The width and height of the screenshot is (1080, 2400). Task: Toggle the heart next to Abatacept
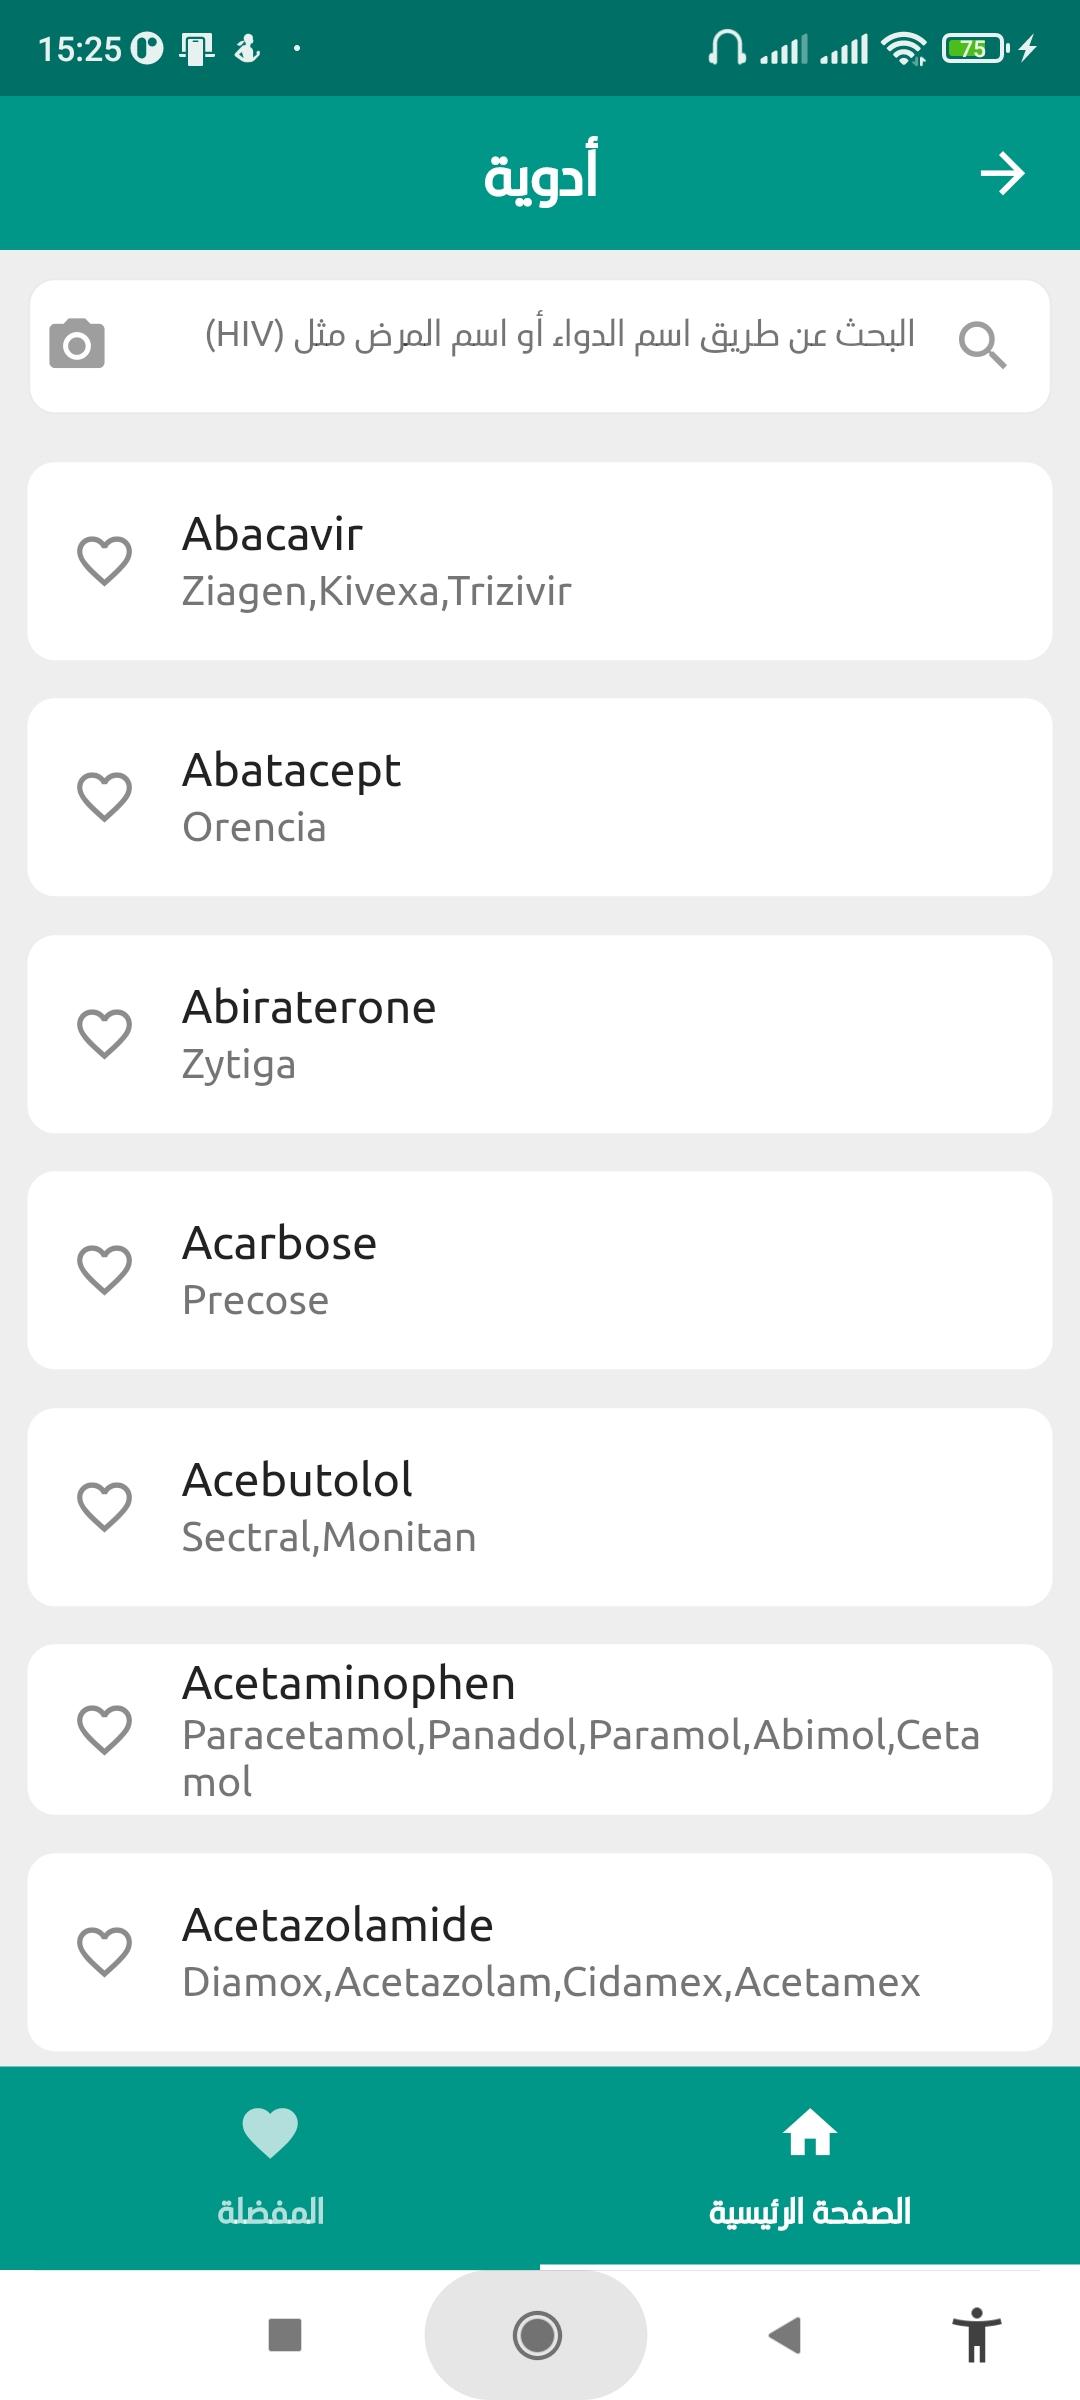point(105,797)
